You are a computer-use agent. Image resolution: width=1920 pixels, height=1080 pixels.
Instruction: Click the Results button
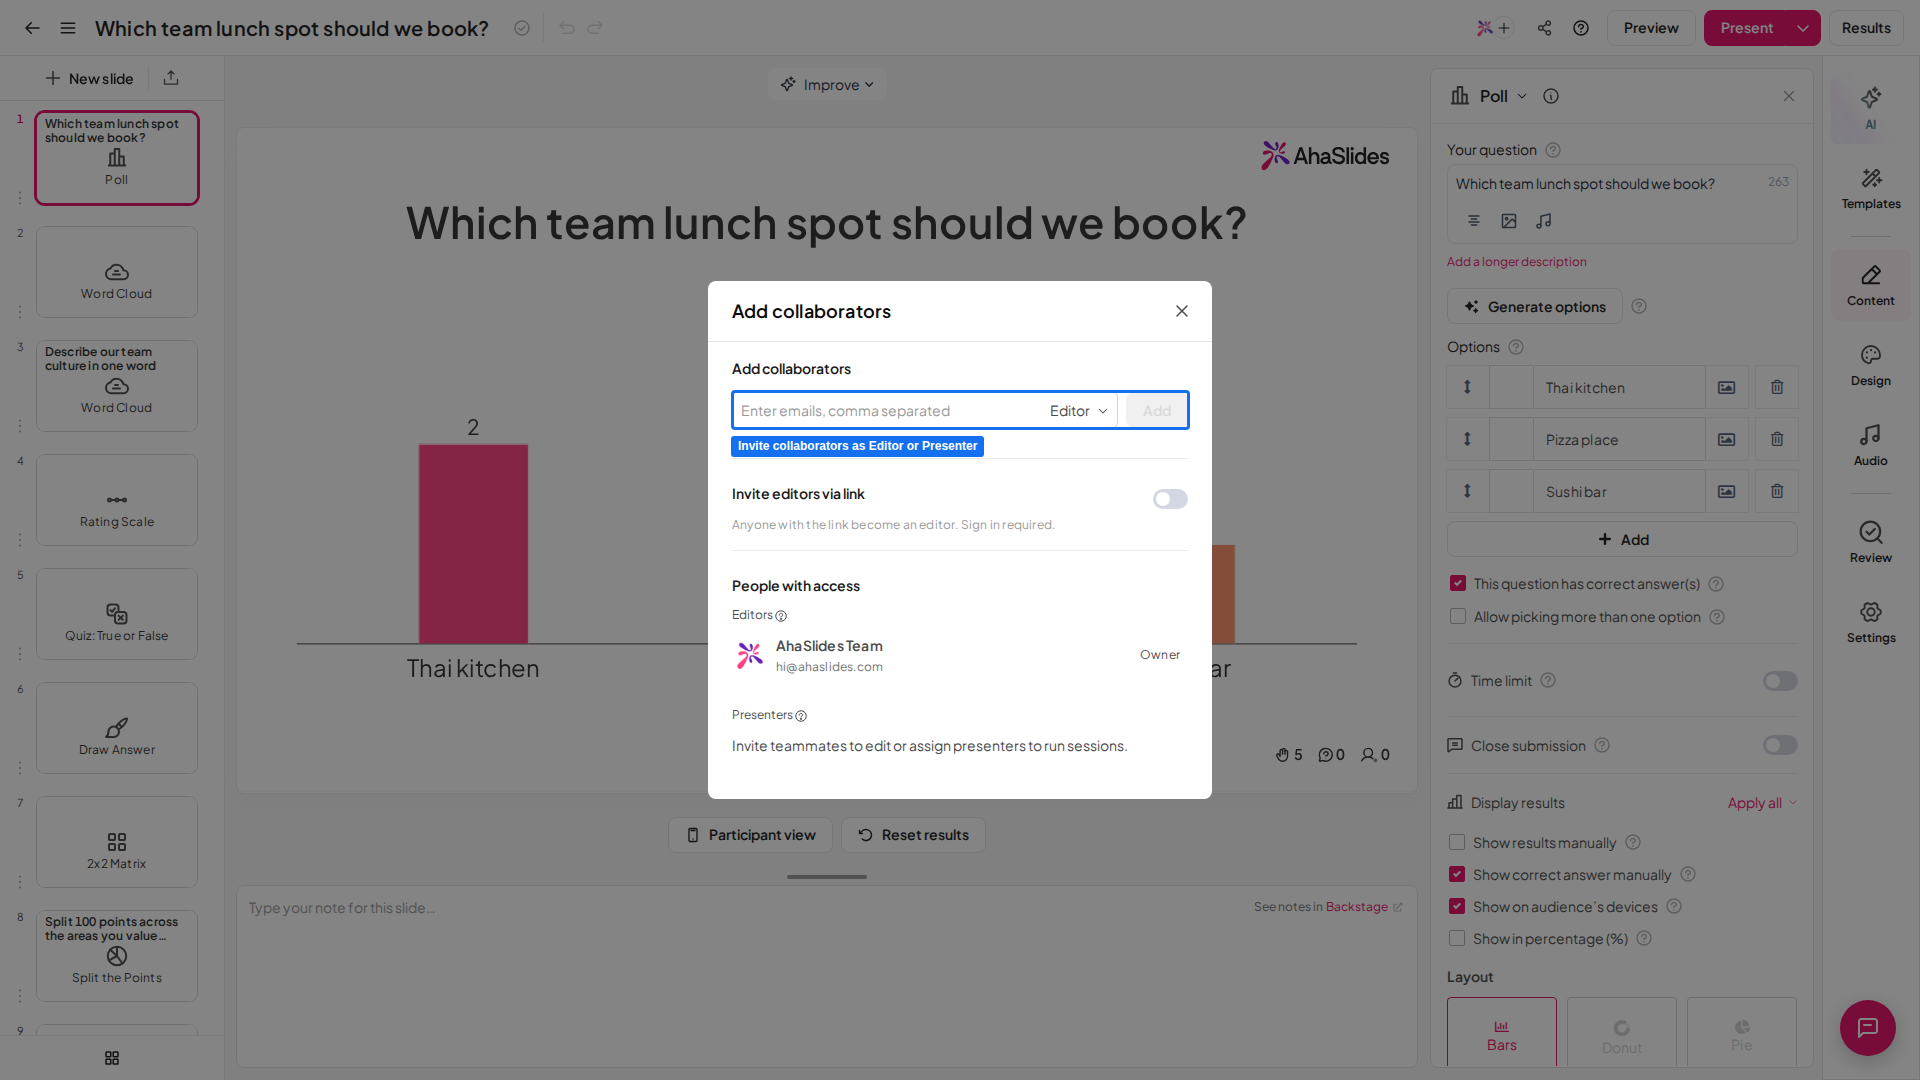click(x=1866, y=28)
